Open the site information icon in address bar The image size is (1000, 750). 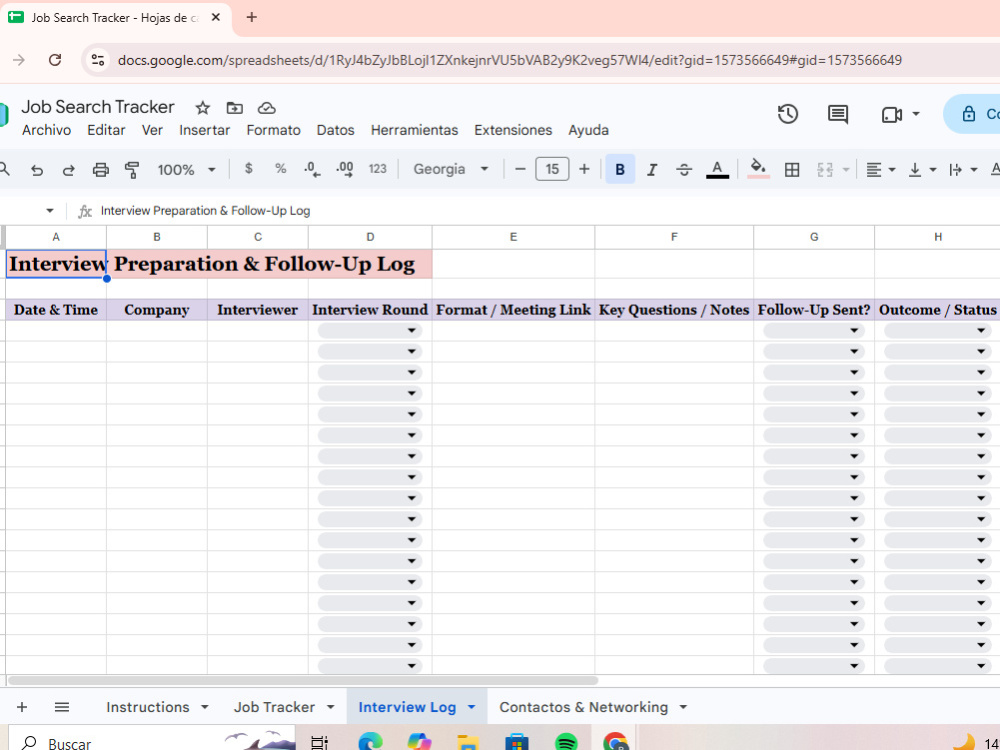tap(98, 60)
